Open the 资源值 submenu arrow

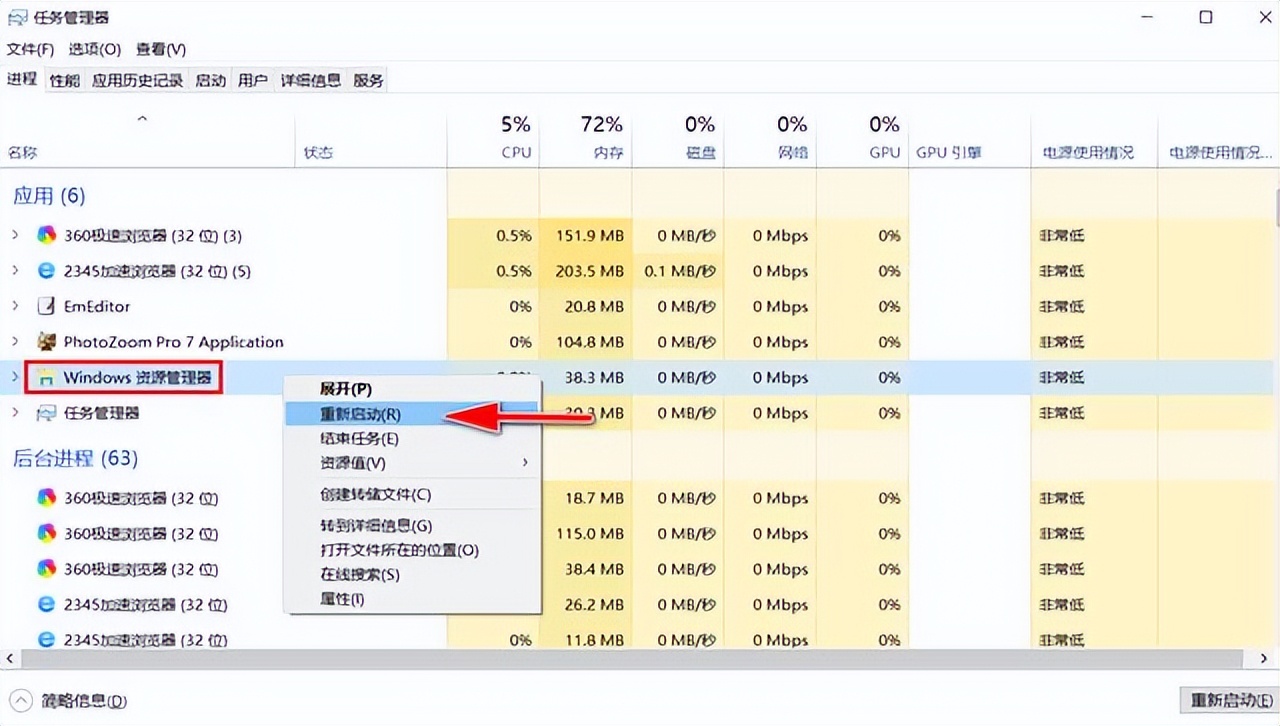[x=524, y=463]
